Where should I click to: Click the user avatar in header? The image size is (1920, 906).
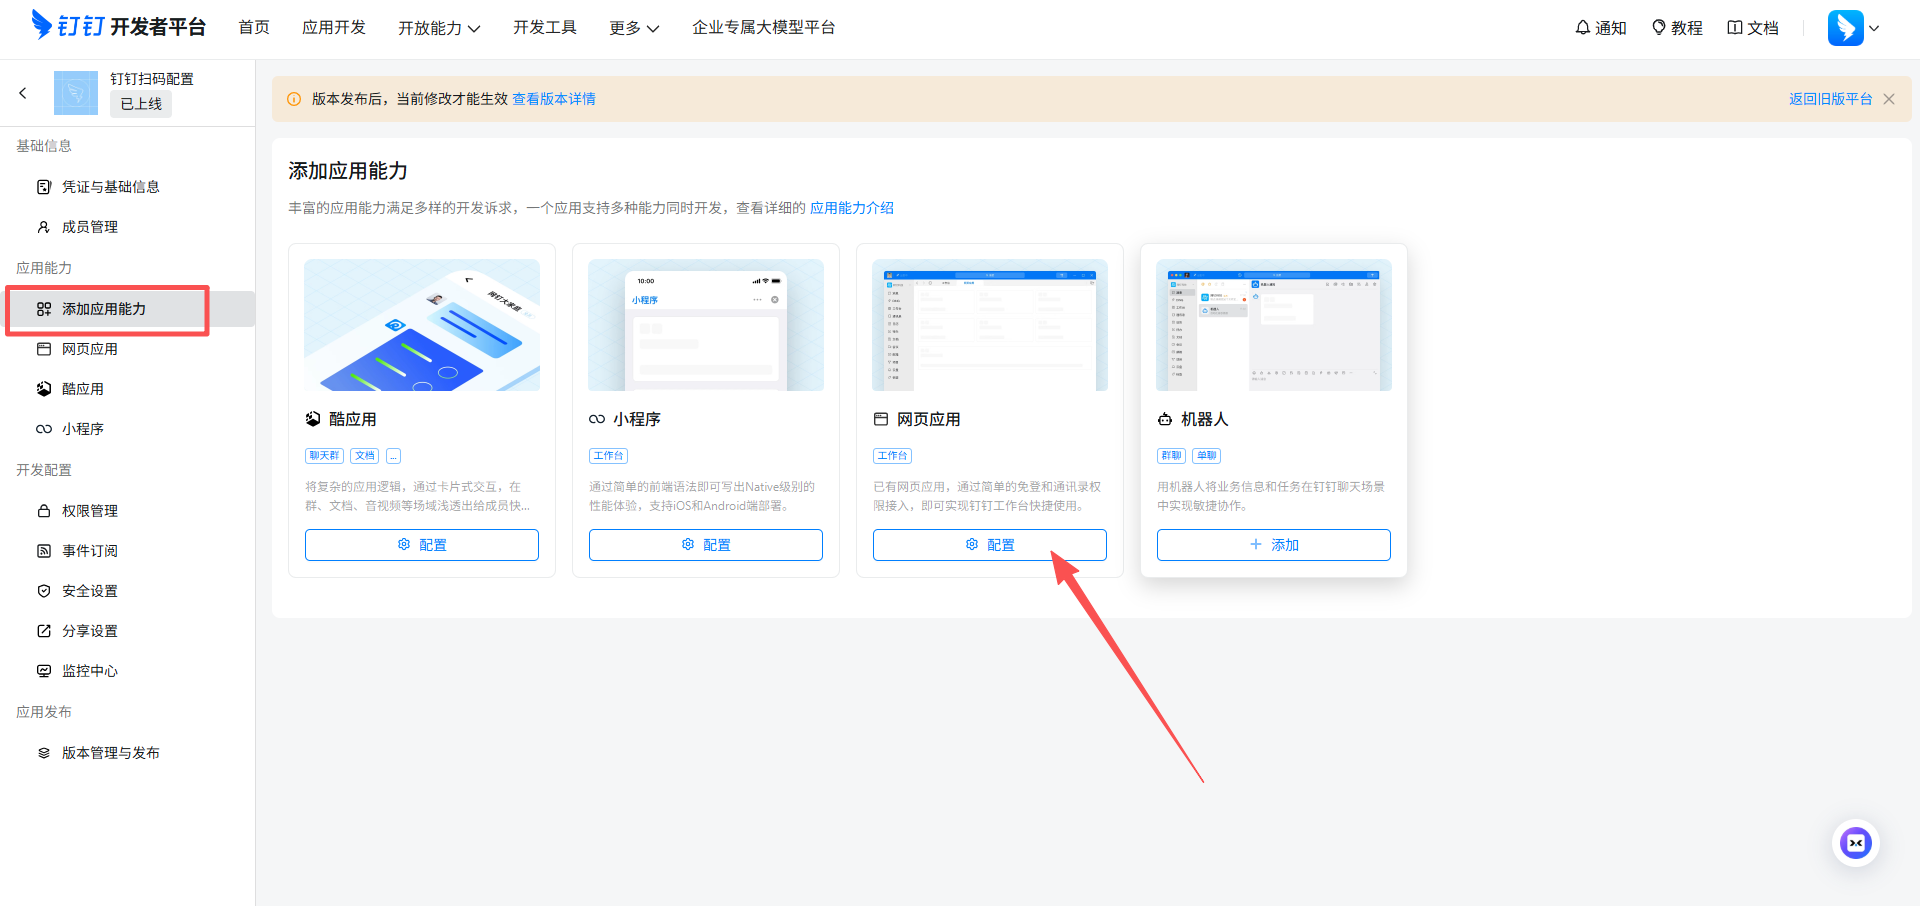pos(1846,28)
